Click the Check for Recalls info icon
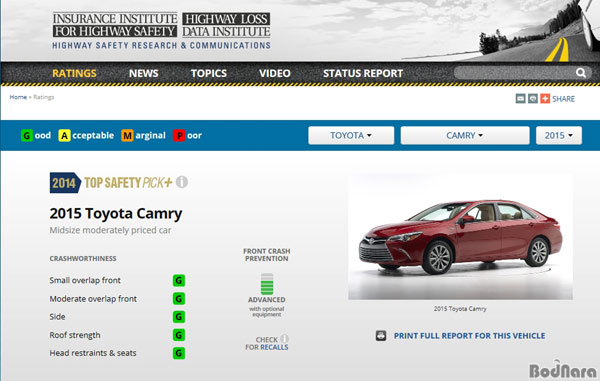This screenshot has height=381, width=600. (x=284, y=339)
